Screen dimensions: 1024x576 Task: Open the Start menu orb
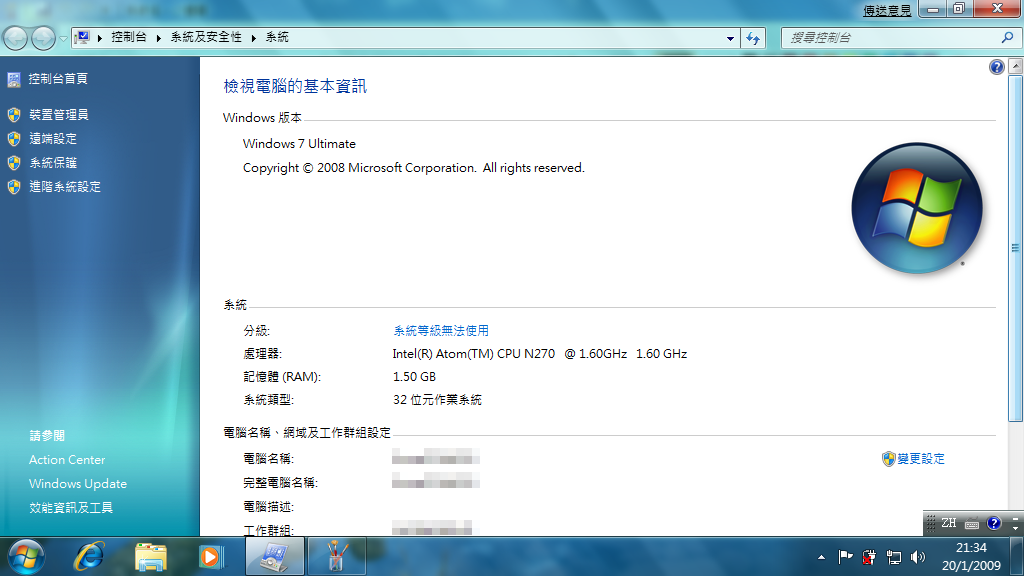click(x=26, y=557)
